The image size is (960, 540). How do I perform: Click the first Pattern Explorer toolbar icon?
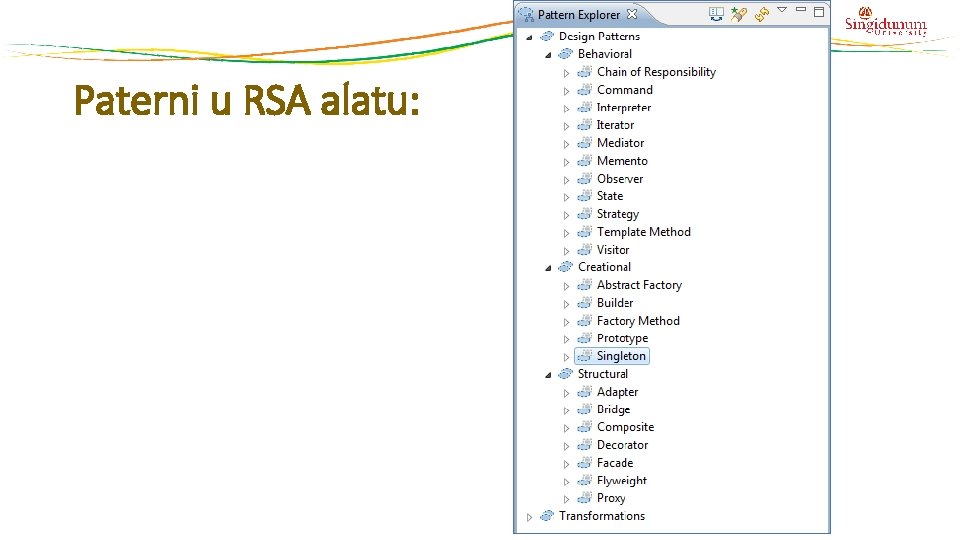coord(716,14)
